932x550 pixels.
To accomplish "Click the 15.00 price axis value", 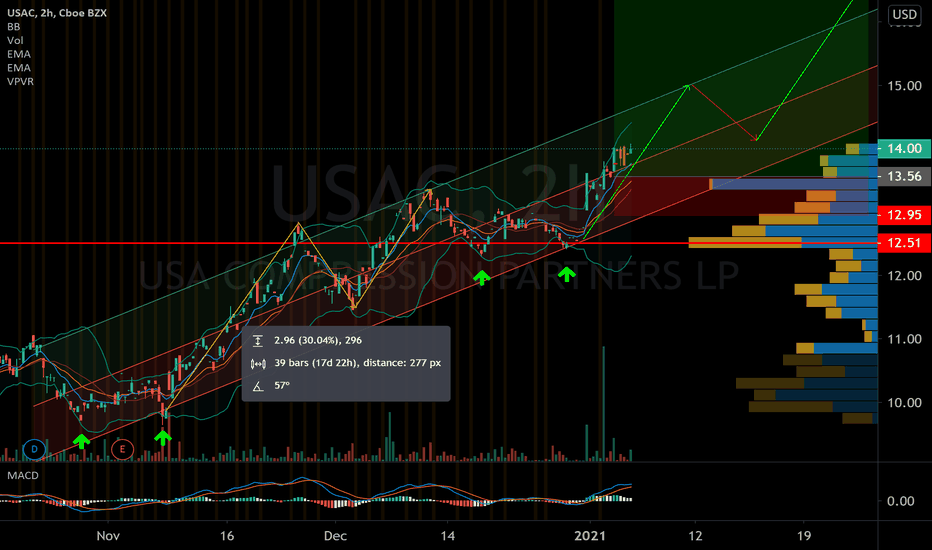I will [904, 86].
